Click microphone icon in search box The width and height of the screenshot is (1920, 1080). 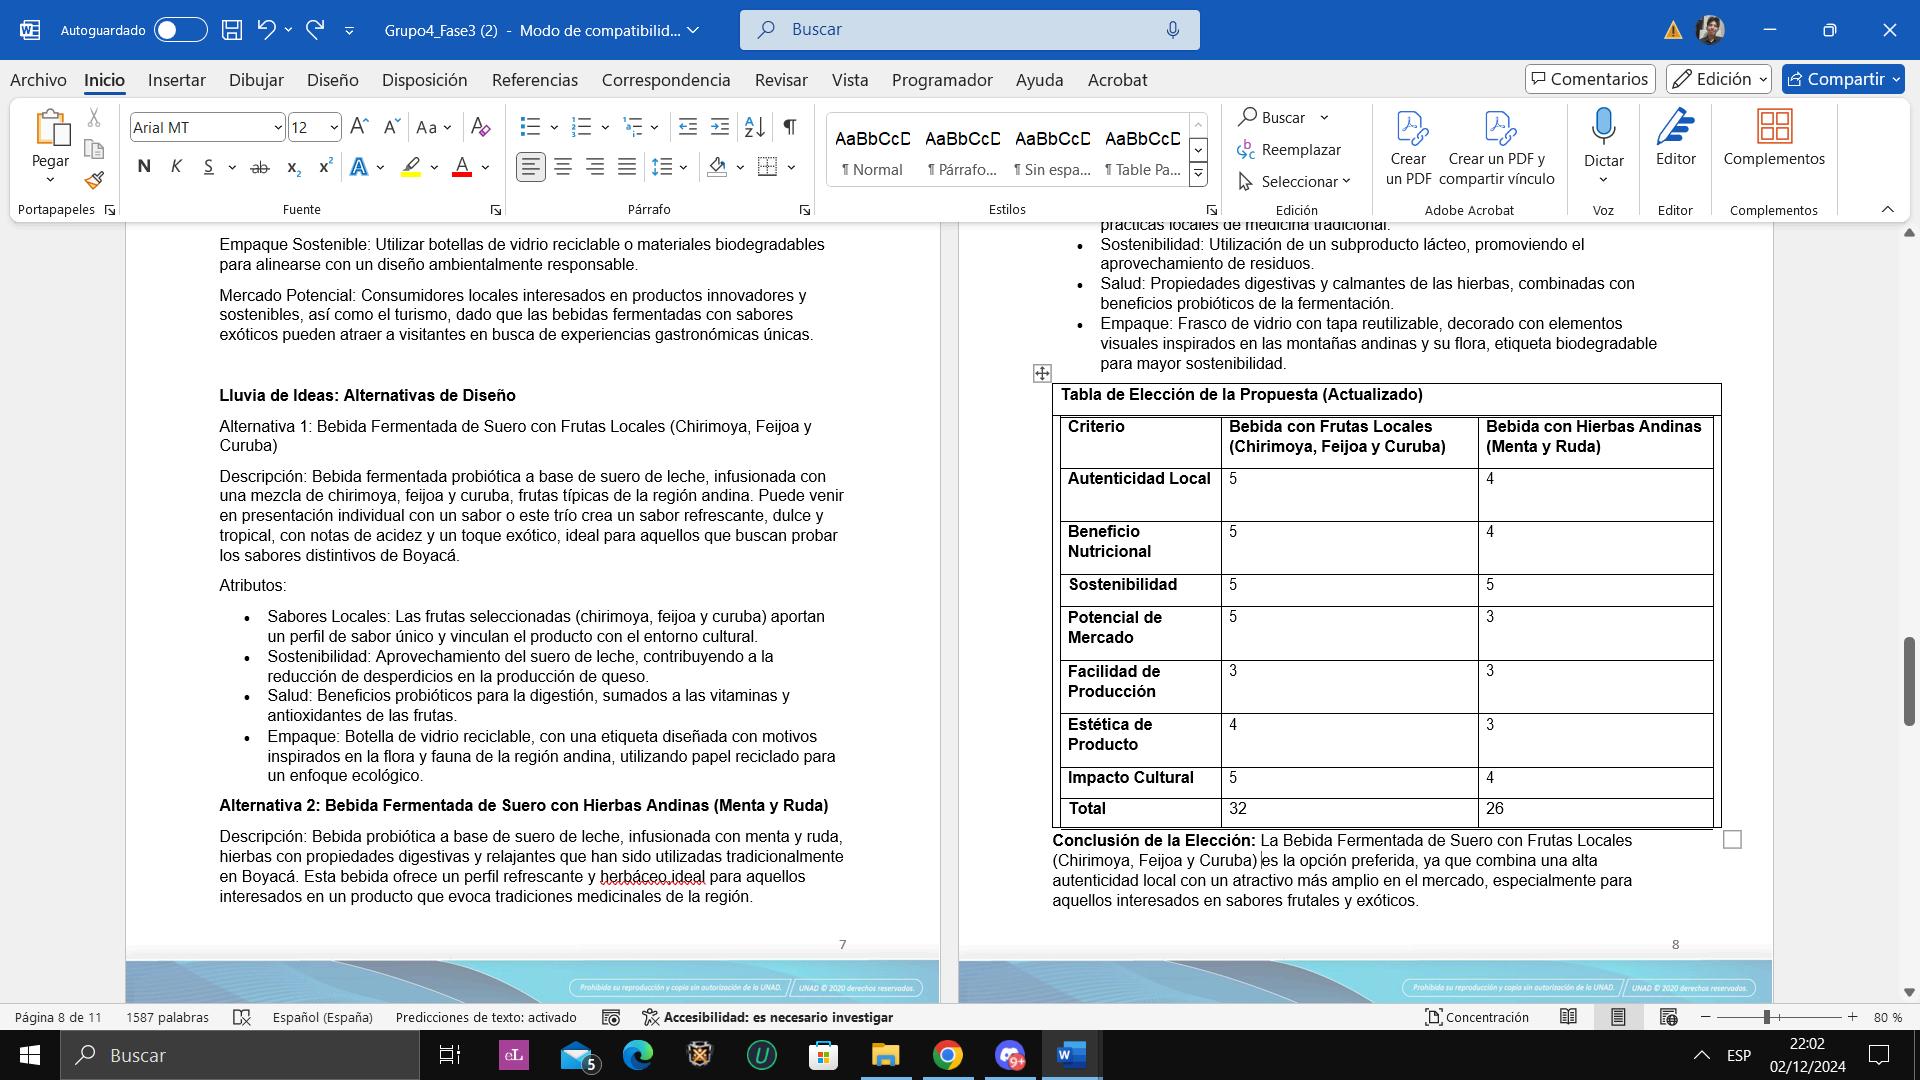[1173, 30]
